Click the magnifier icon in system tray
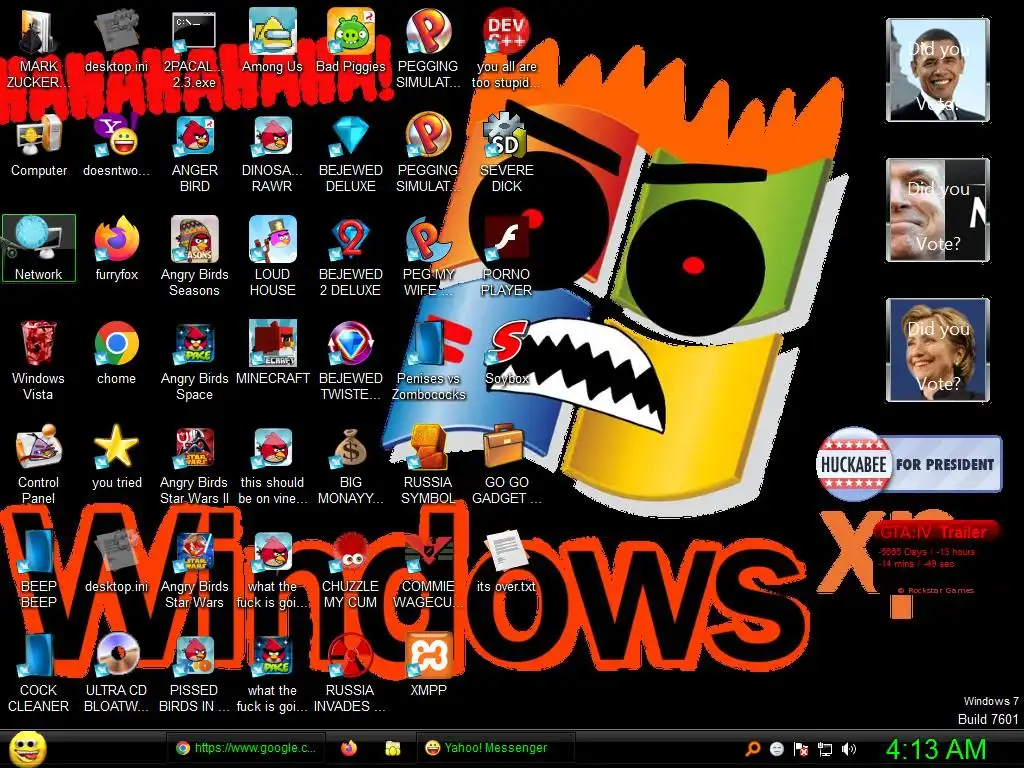1024x768 pixels. click(x=753, y=748)
